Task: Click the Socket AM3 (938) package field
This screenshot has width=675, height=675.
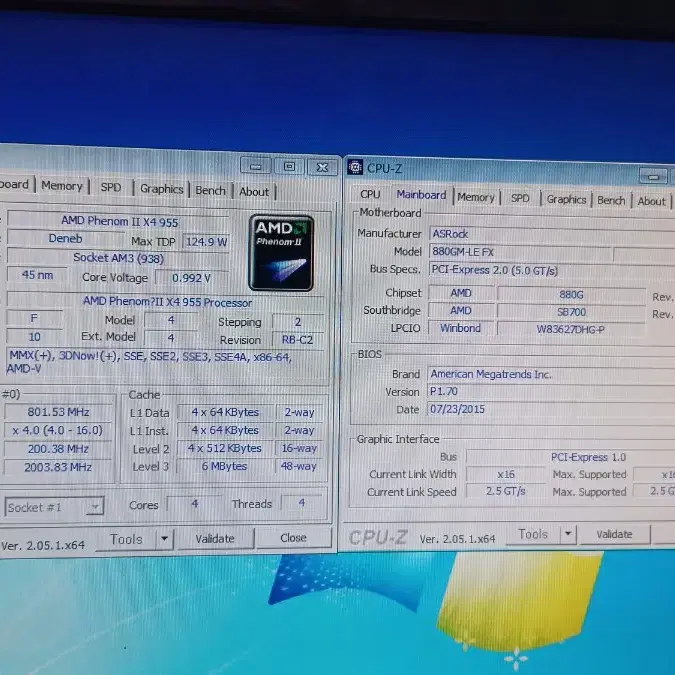Action: [118, 258]
